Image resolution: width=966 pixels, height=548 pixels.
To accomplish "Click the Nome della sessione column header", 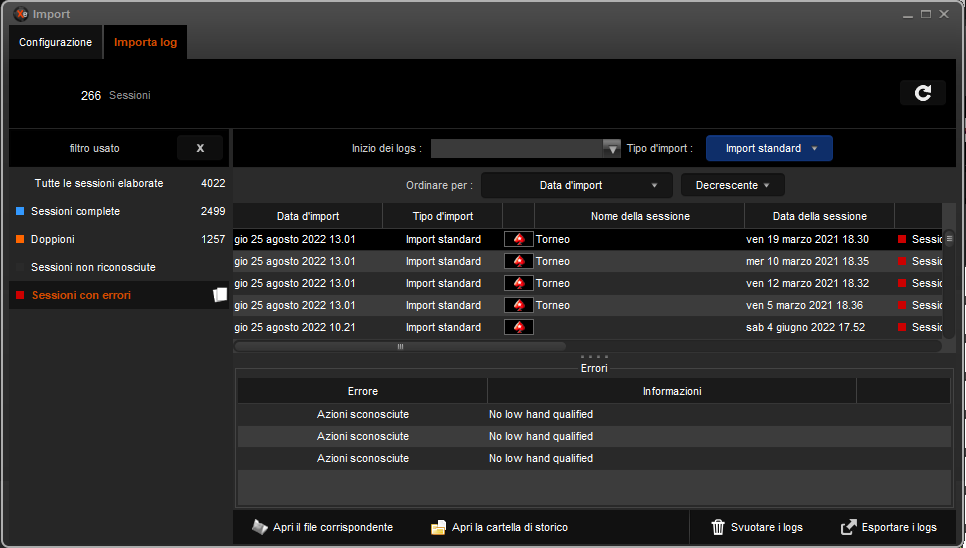I will (x=639, y=216).
